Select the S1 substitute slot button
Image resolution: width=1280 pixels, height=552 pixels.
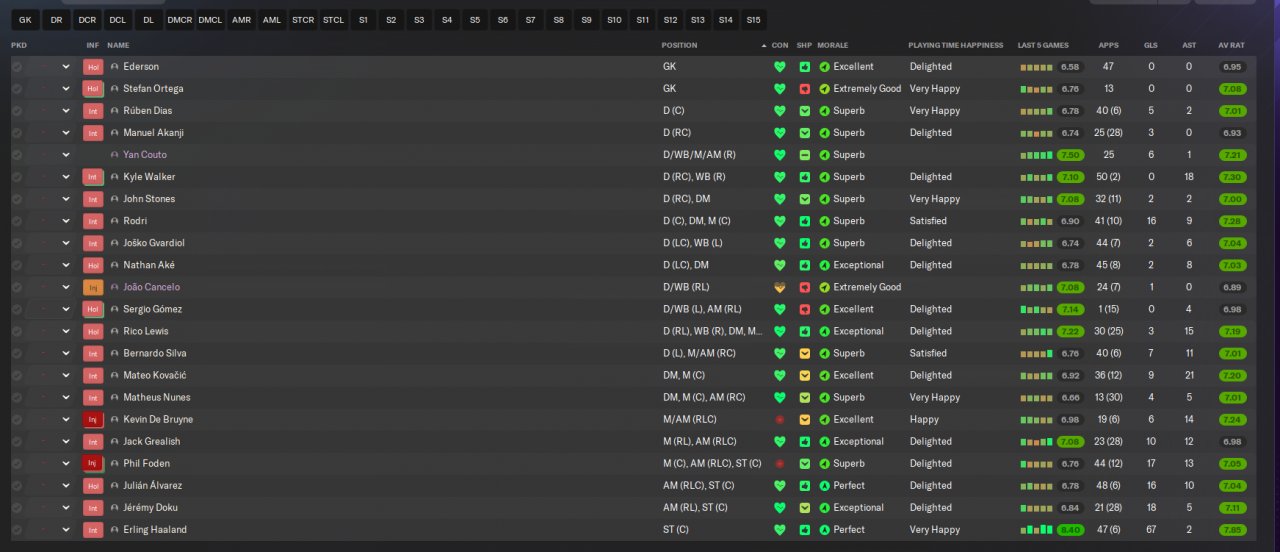(363, 20)
